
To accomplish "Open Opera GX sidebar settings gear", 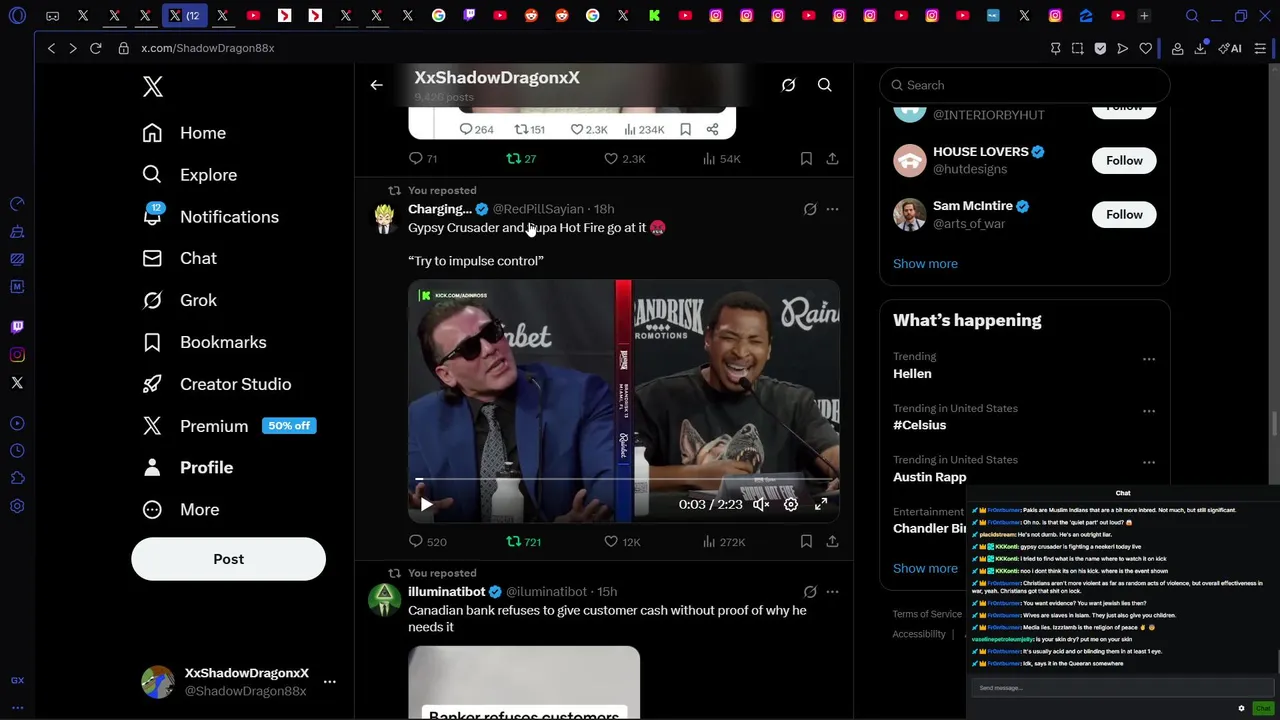I will point(17,507).
